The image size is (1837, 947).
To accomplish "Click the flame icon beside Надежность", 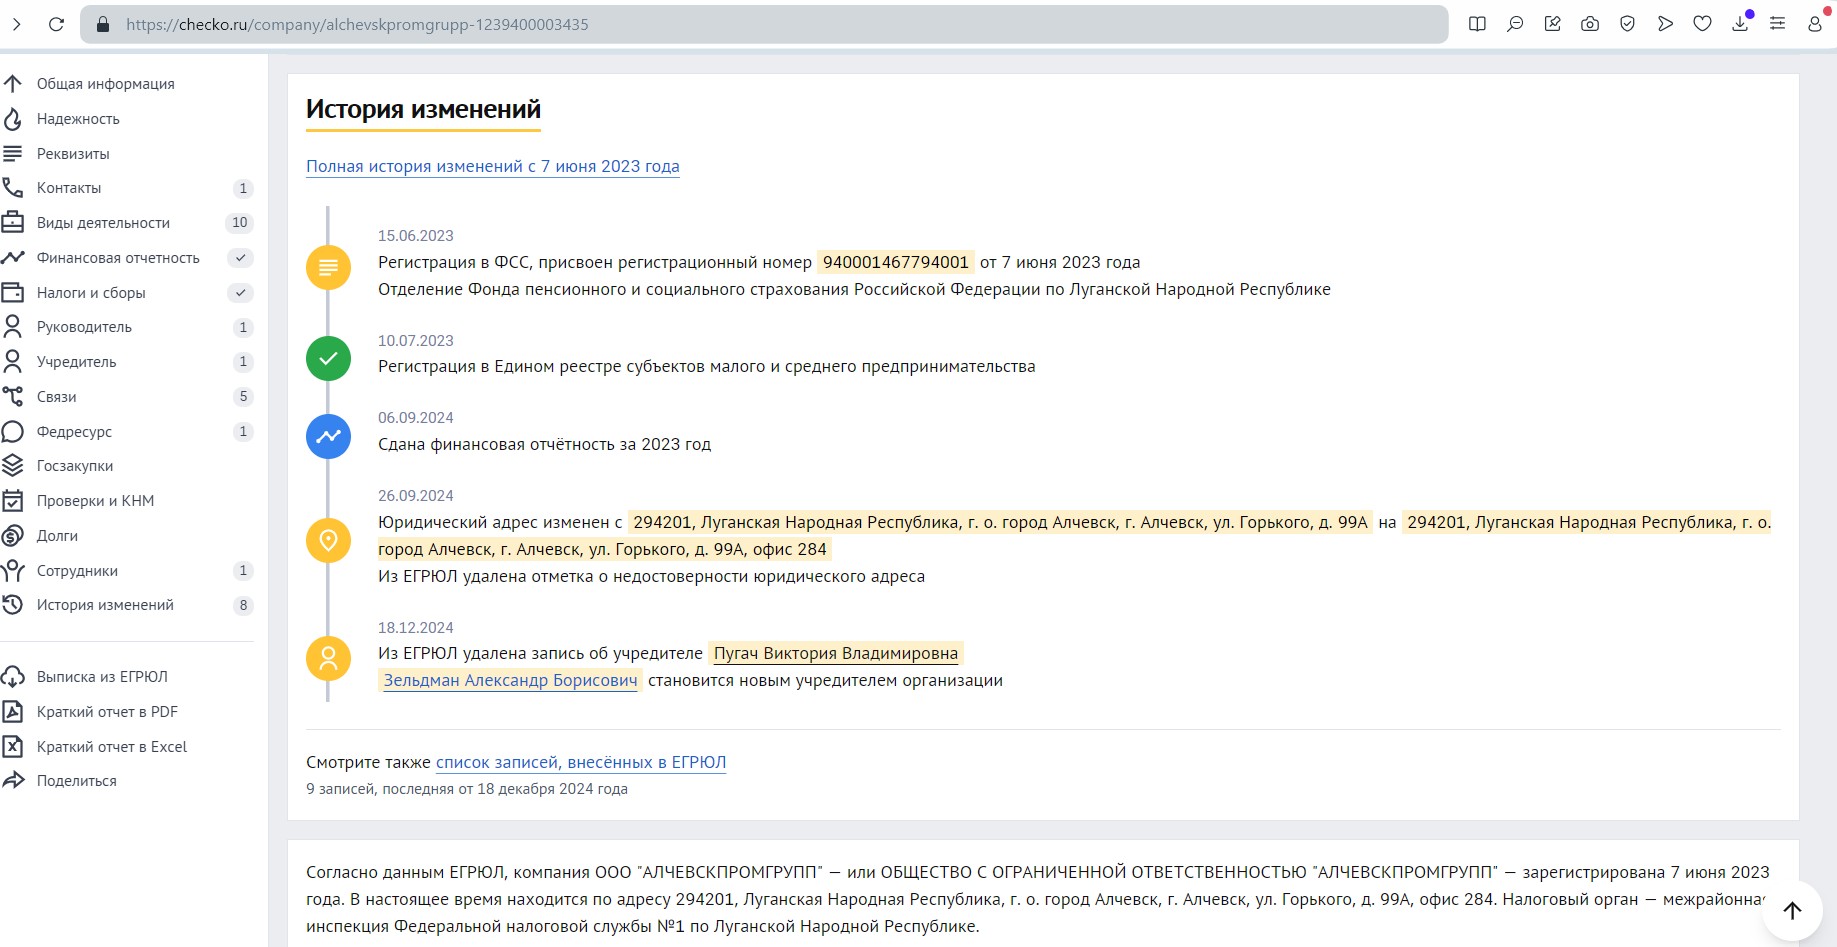I will point(12,119).
